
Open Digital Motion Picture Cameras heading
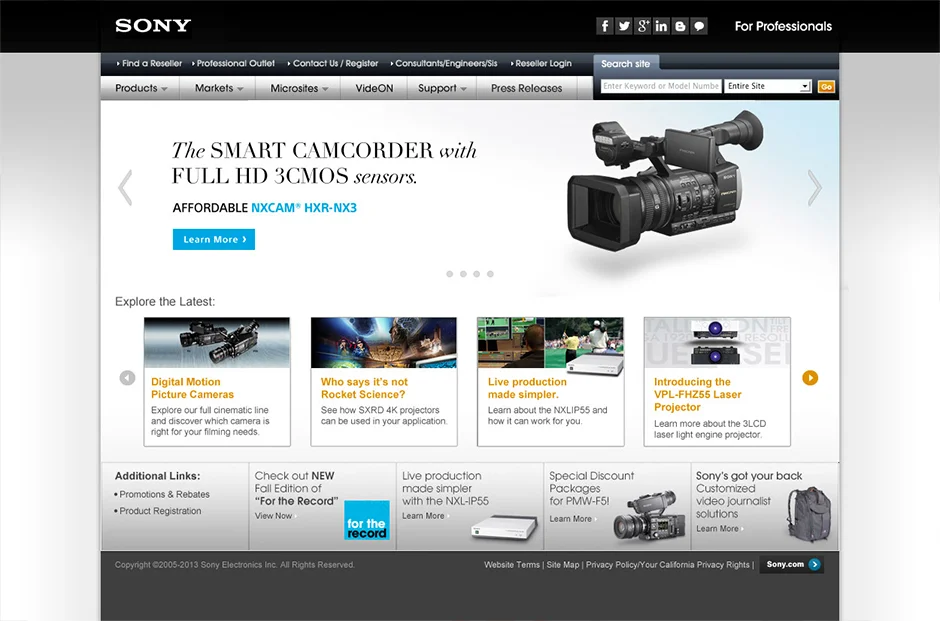(x=192, y=388)
